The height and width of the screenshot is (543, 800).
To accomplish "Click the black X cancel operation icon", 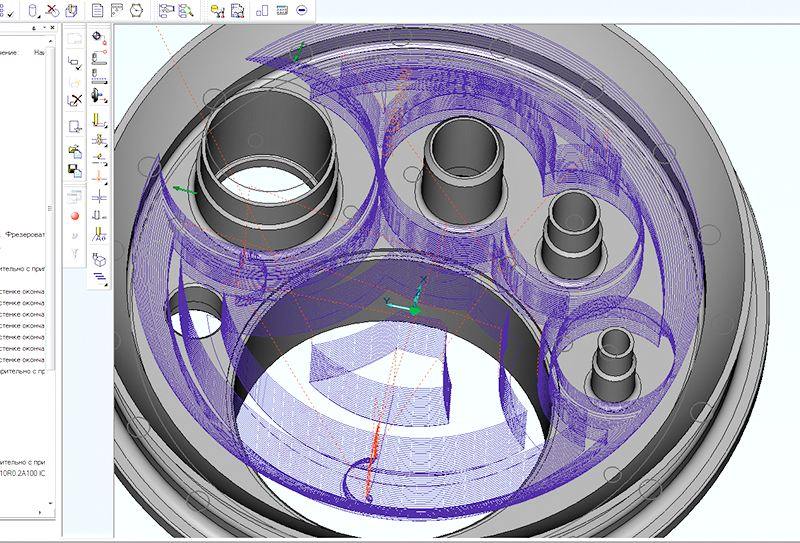I will 75,100.
